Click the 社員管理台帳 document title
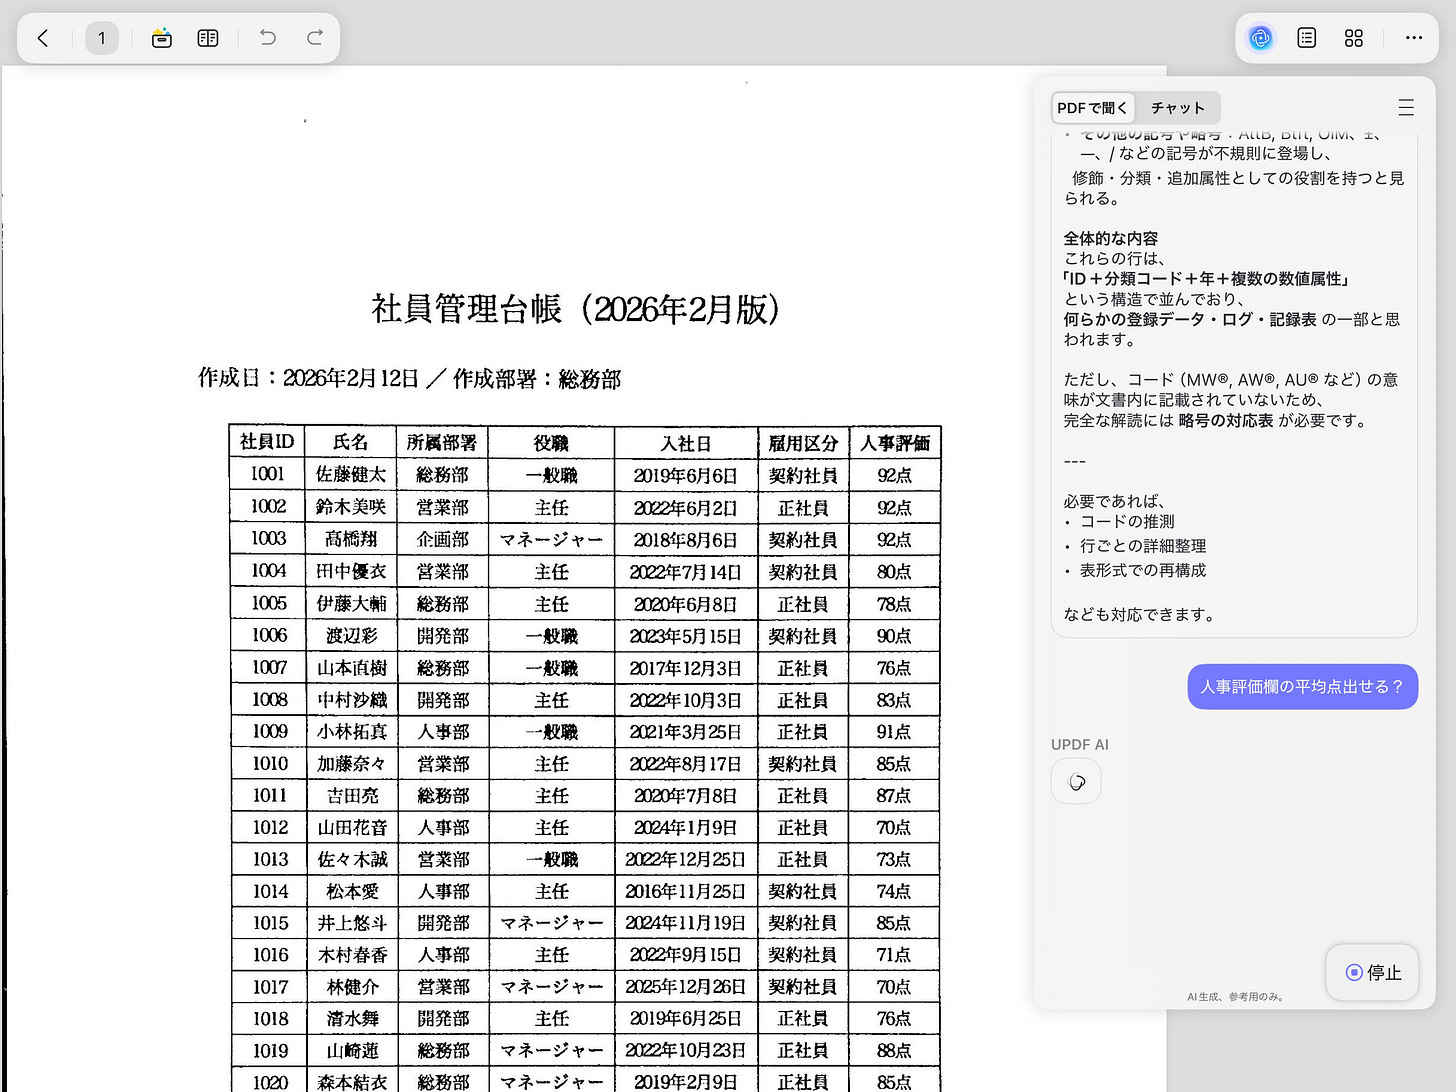Viewport: 1456px width, 1092px height. click(x=576, y=310)
